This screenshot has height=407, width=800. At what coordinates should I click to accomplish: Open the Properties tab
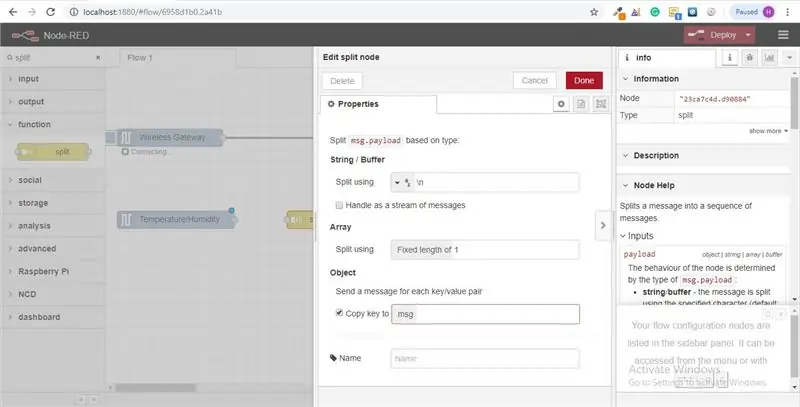378,104
